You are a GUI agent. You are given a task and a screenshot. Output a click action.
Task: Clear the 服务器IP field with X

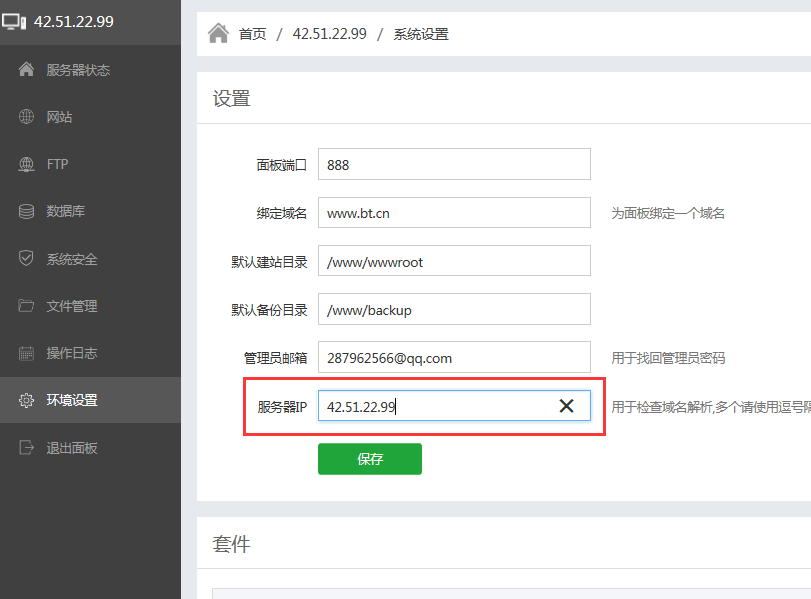tap(566, 405)
